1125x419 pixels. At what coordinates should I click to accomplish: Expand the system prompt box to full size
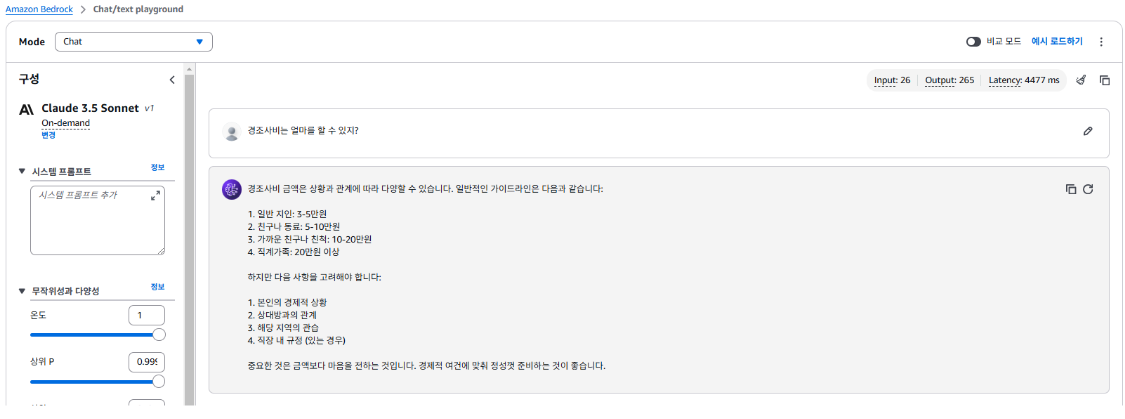155,196
